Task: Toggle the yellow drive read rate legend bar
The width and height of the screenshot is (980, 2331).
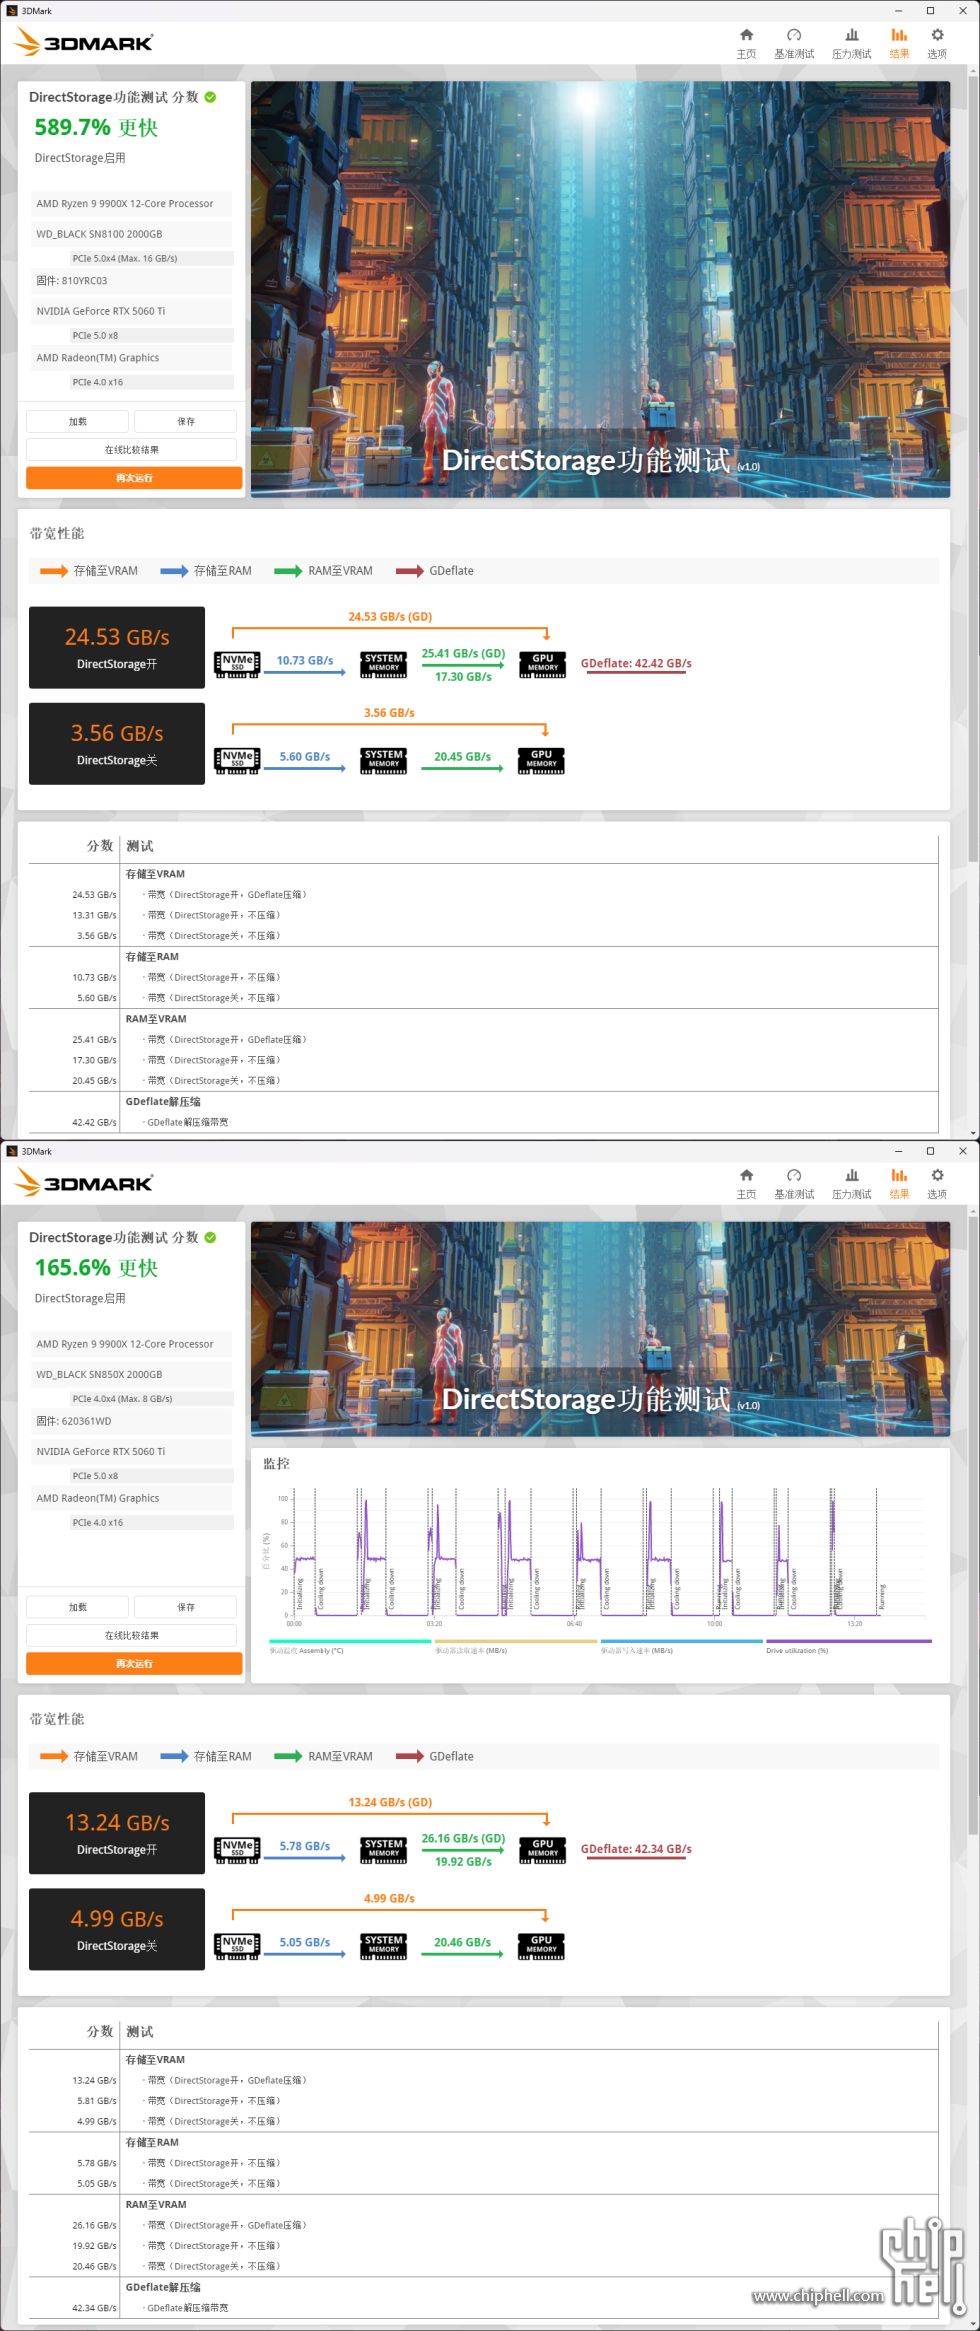Action: click(x=516, y=1641)
